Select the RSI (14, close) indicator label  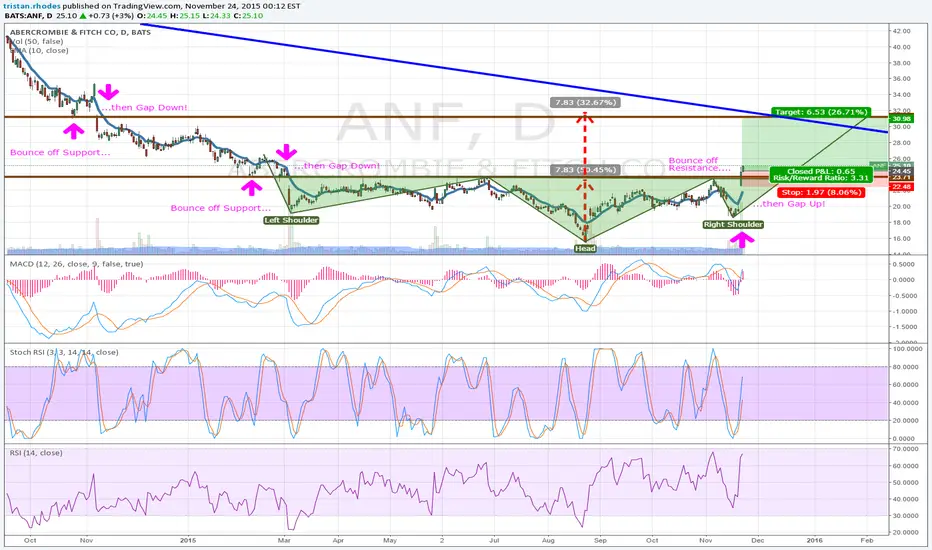pos(36,452)
